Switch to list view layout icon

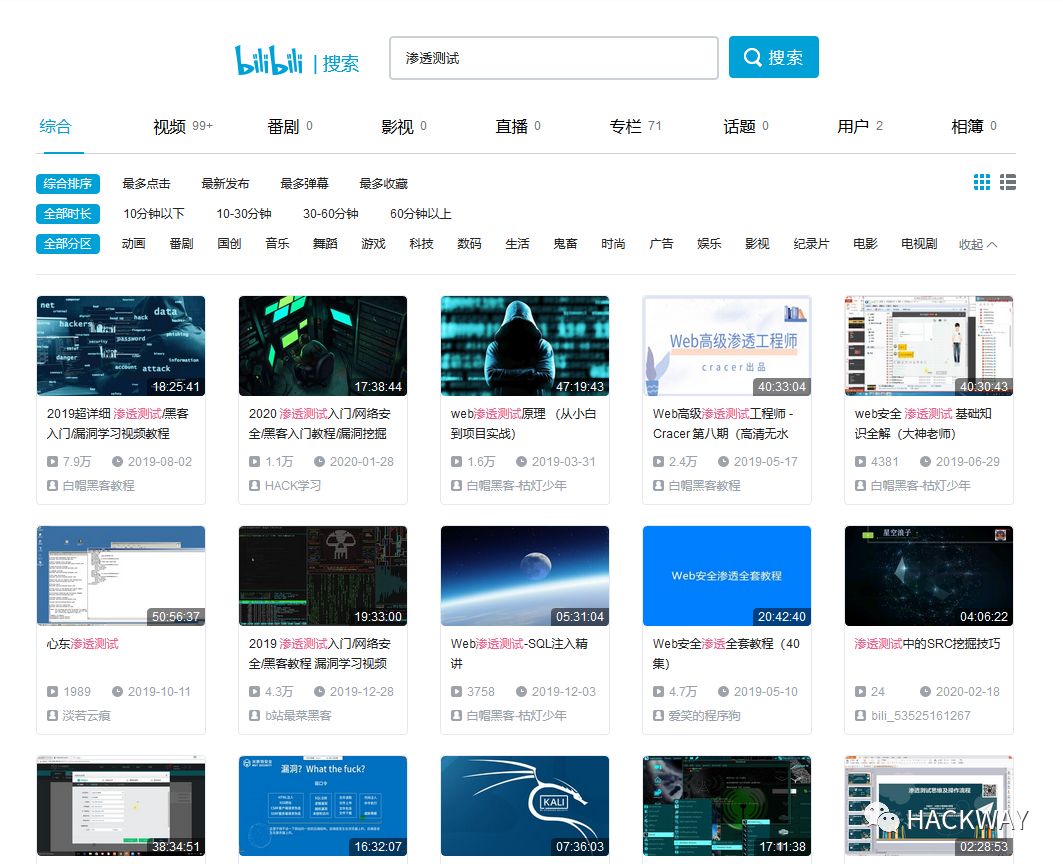click(1007, 182)
